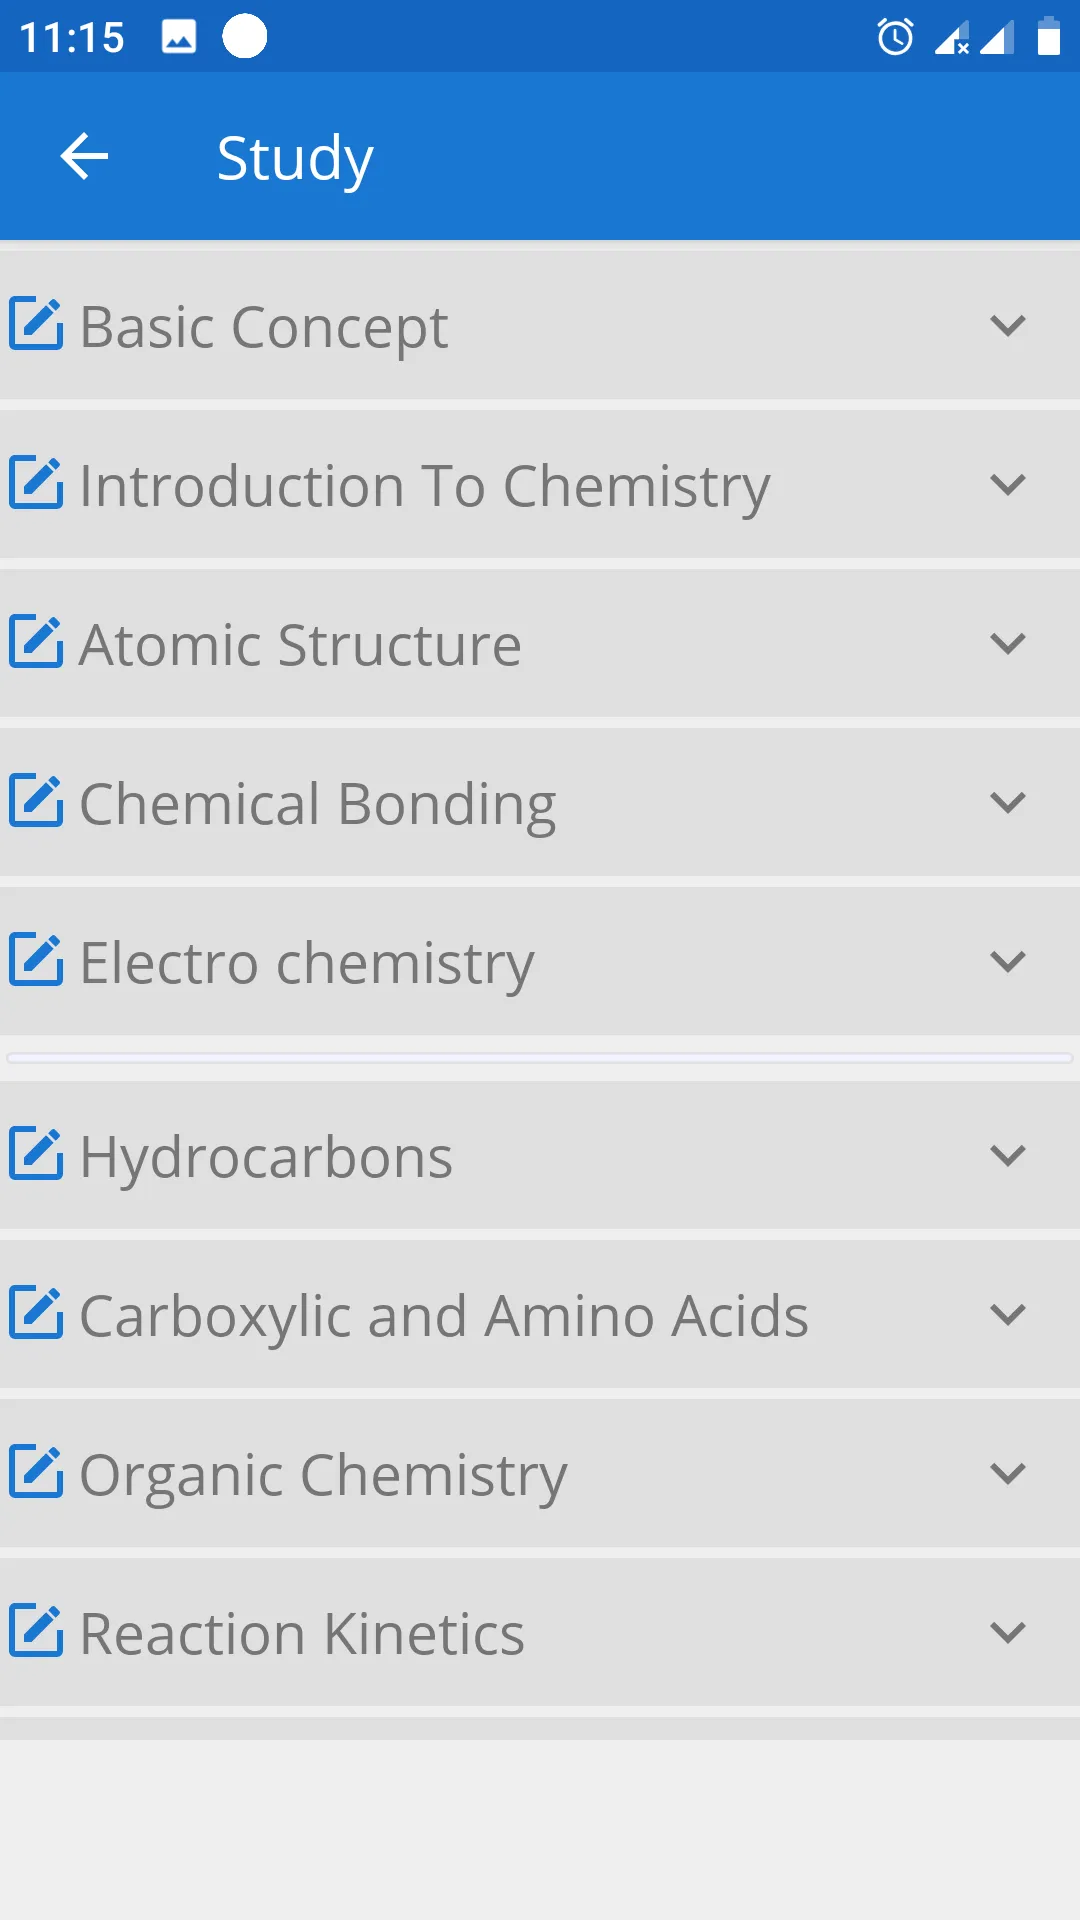
Task: Click the edit icon beside Atomic Structure
Action: click(37, 642)
